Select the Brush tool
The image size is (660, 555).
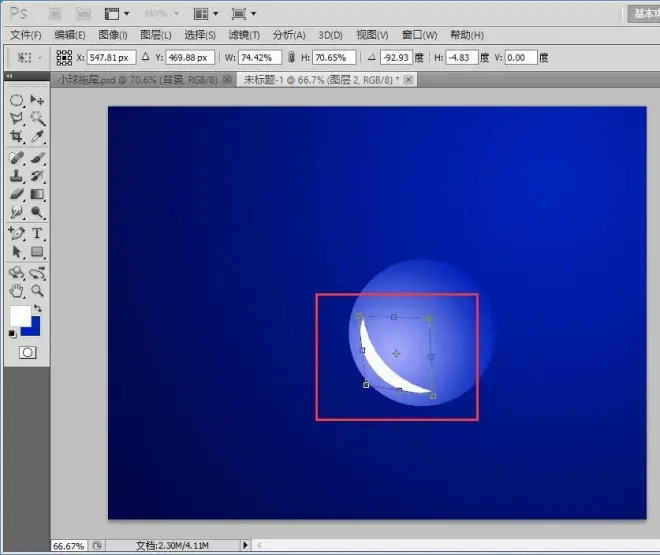click(37, 158)
